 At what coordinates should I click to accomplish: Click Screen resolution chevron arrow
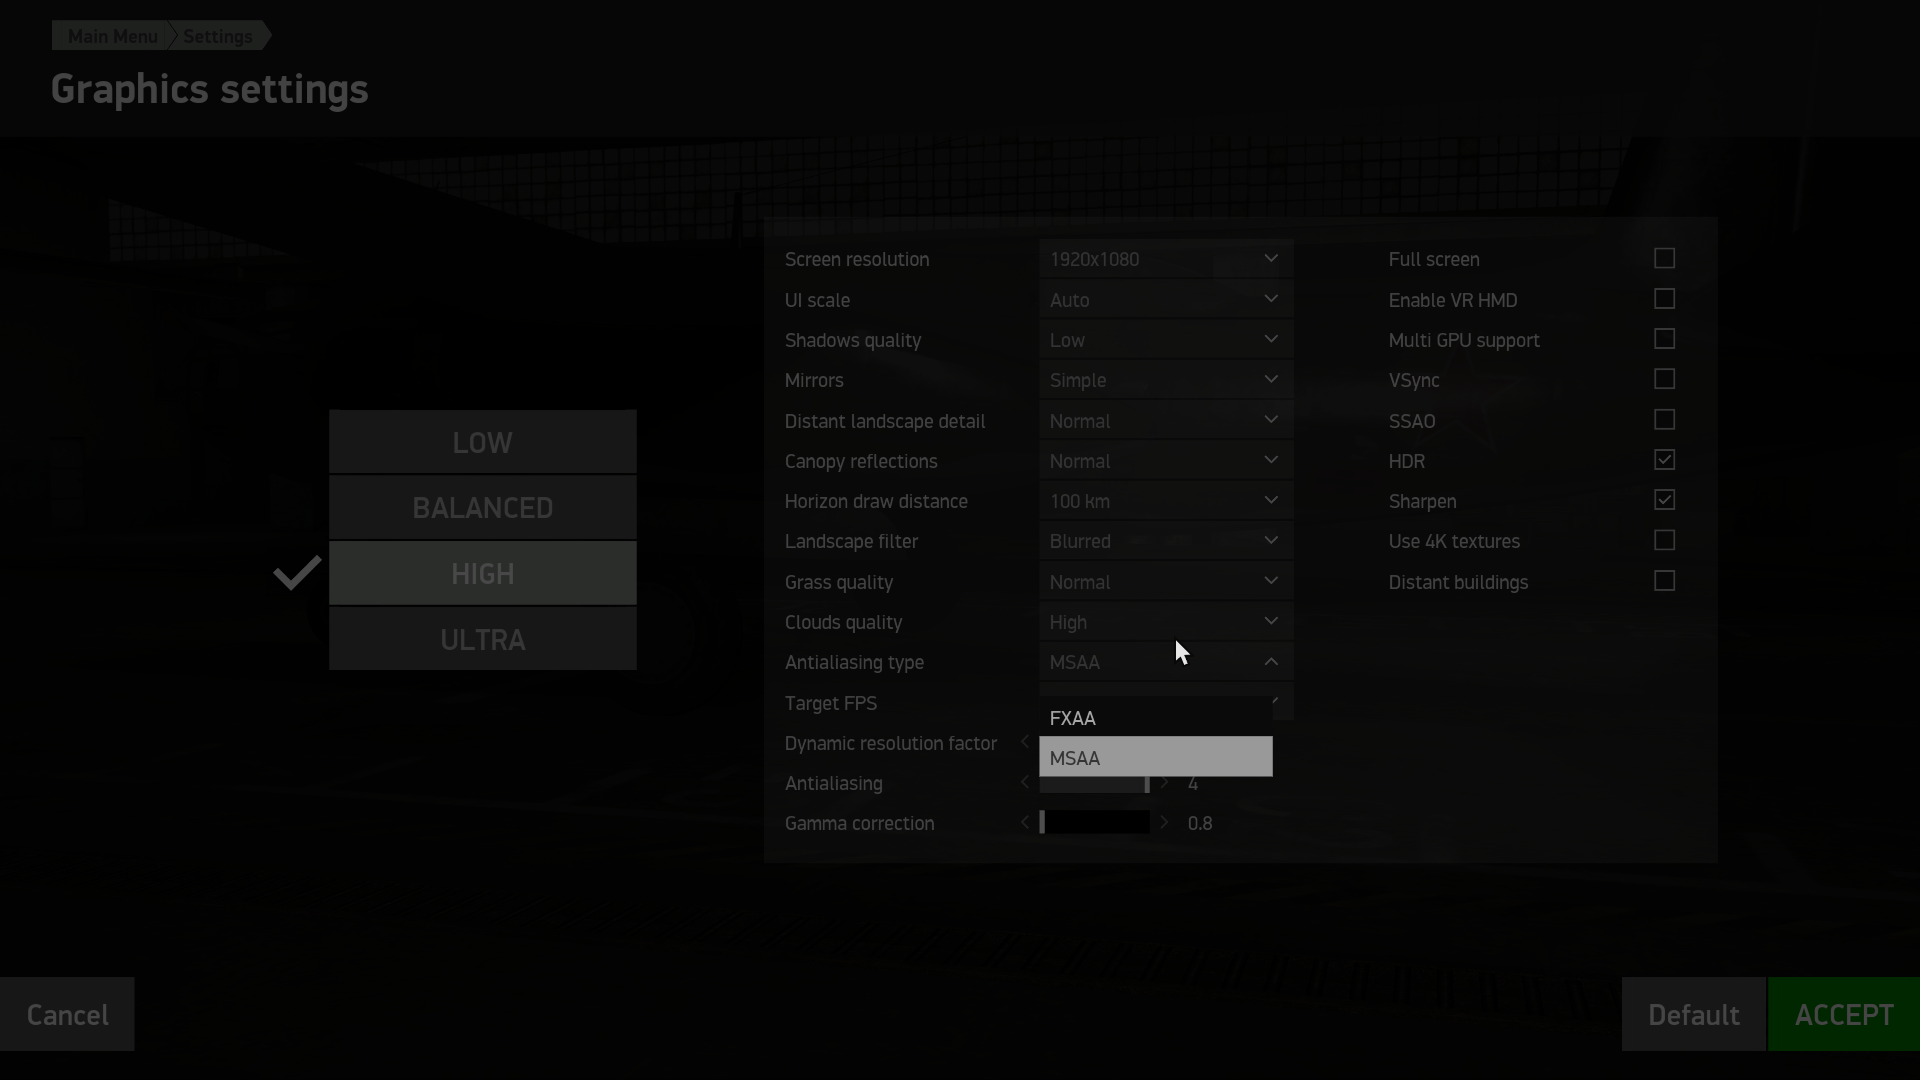click(1271, 259)
